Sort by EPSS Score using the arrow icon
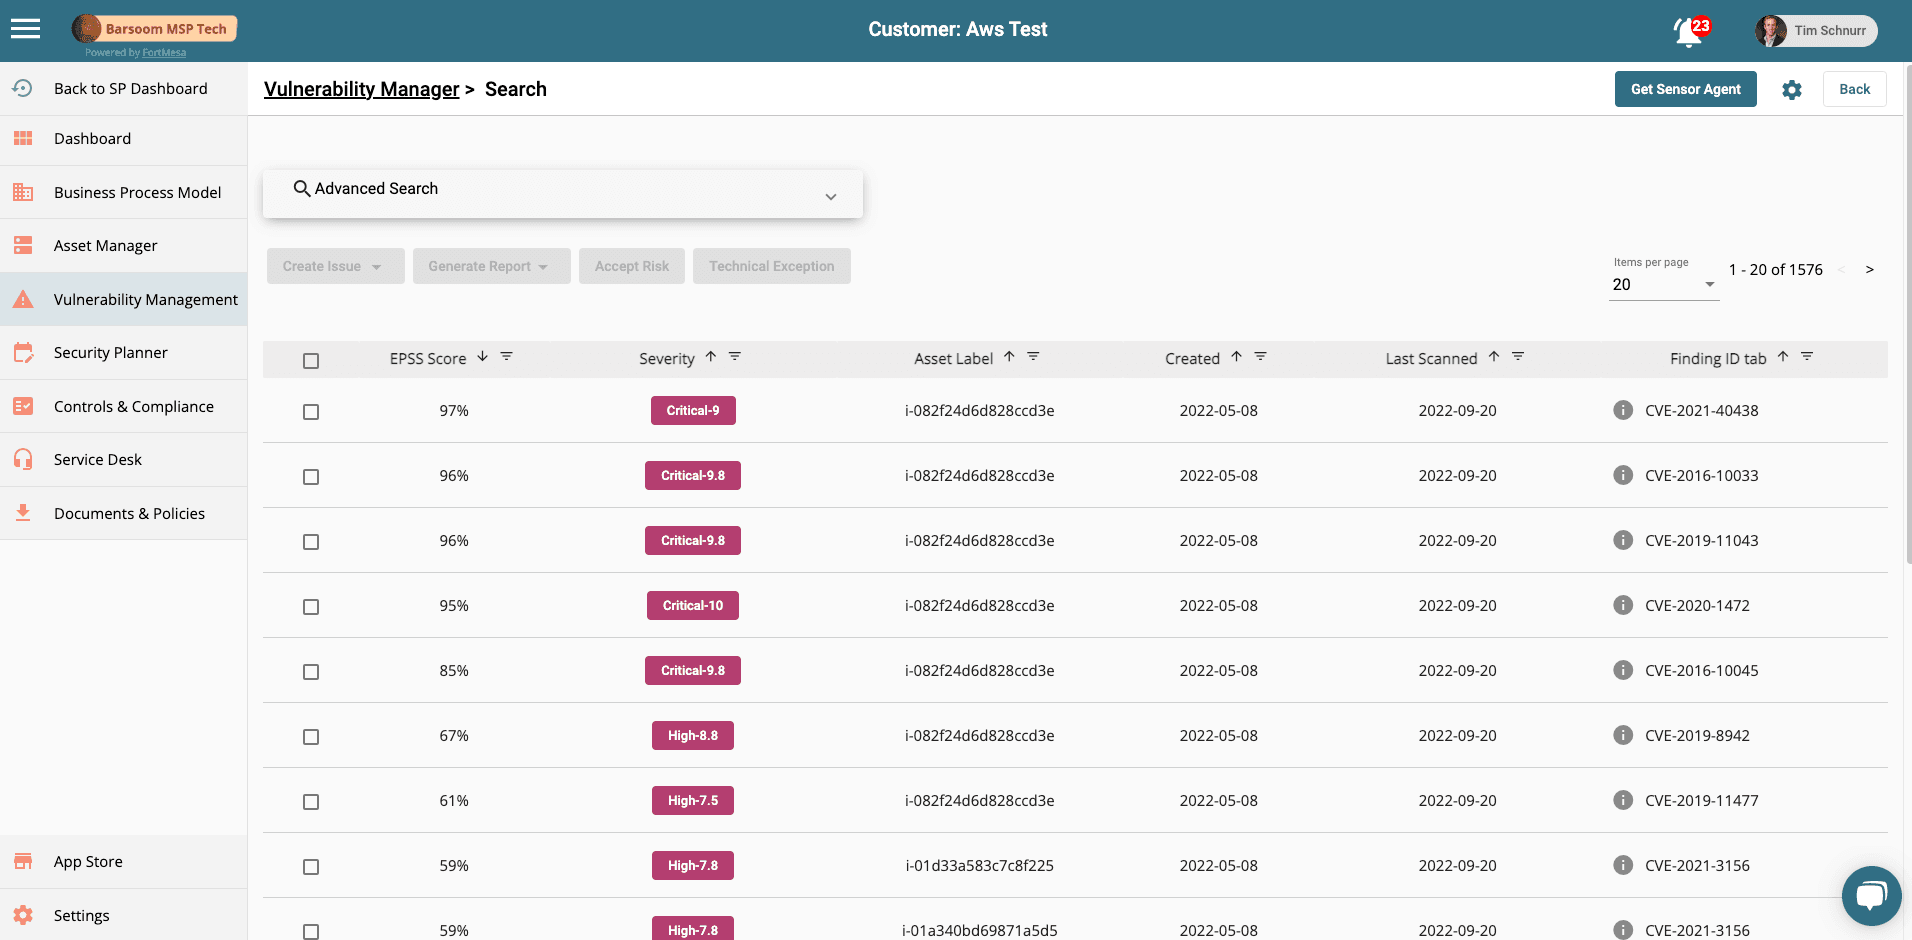The height and width of the screenshot is (940, 1912). pyautogui.click(x=483, y=357)
